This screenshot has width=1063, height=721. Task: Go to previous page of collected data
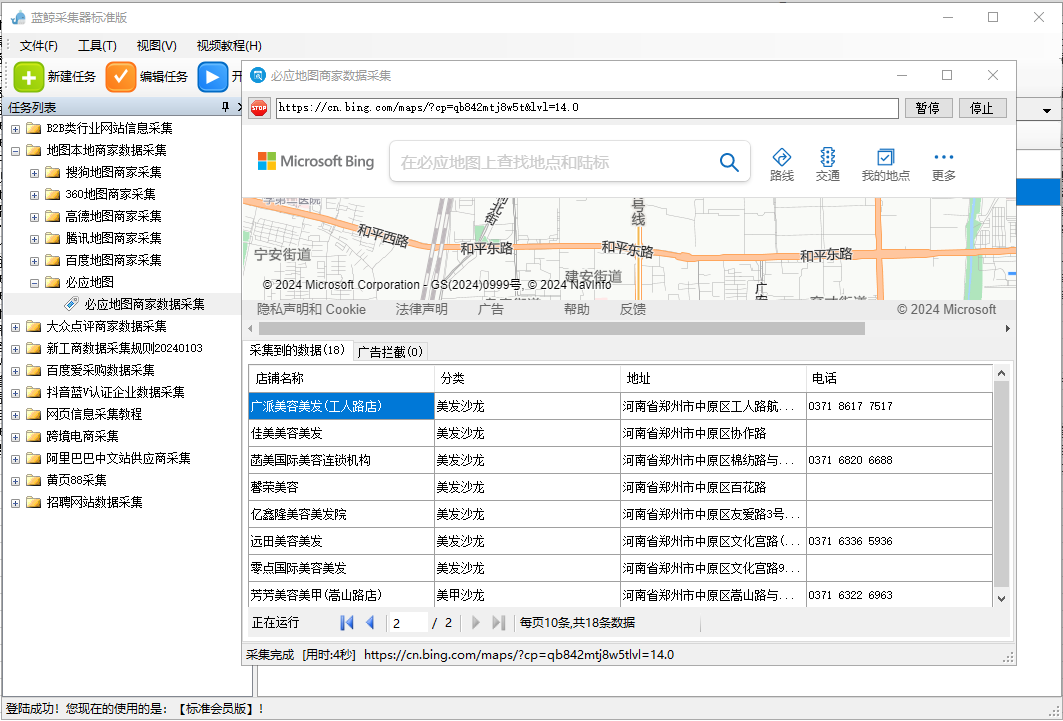370,622
